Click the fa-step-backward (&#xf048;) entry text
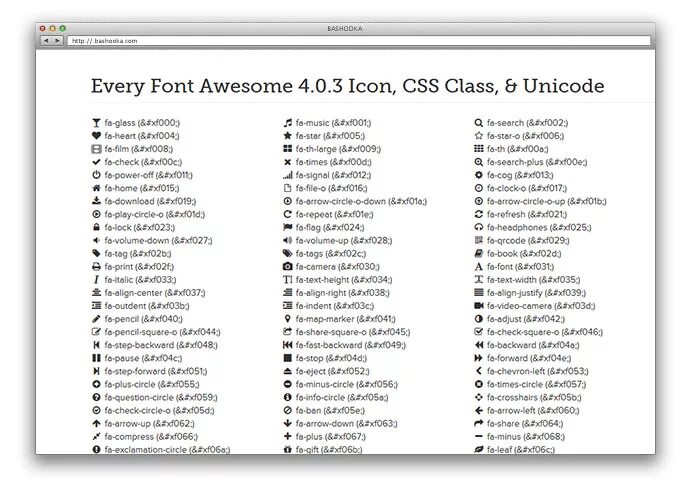 [x=161, y=345]
